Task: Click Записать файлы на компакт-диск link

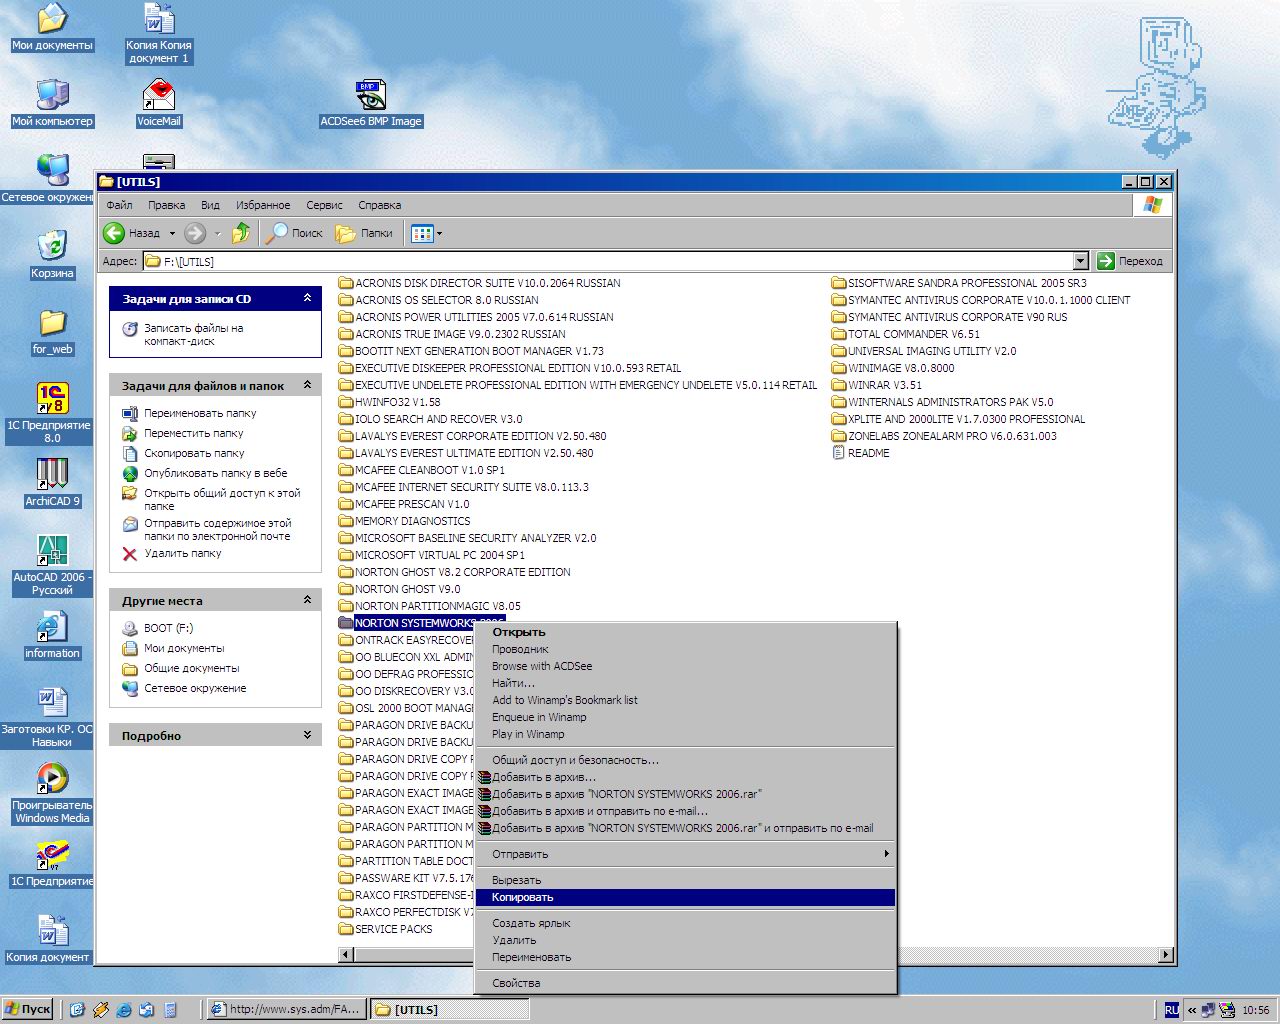Action: coord(193,334)
